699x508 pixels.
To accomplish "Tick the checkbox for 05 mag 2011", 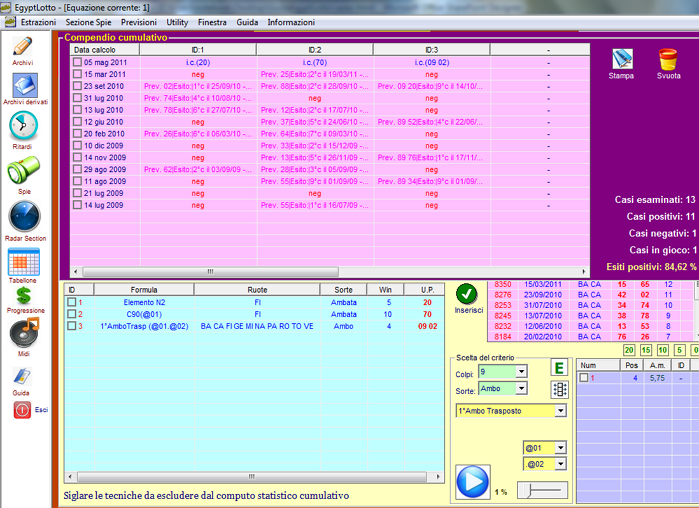I will pos(77,62).
